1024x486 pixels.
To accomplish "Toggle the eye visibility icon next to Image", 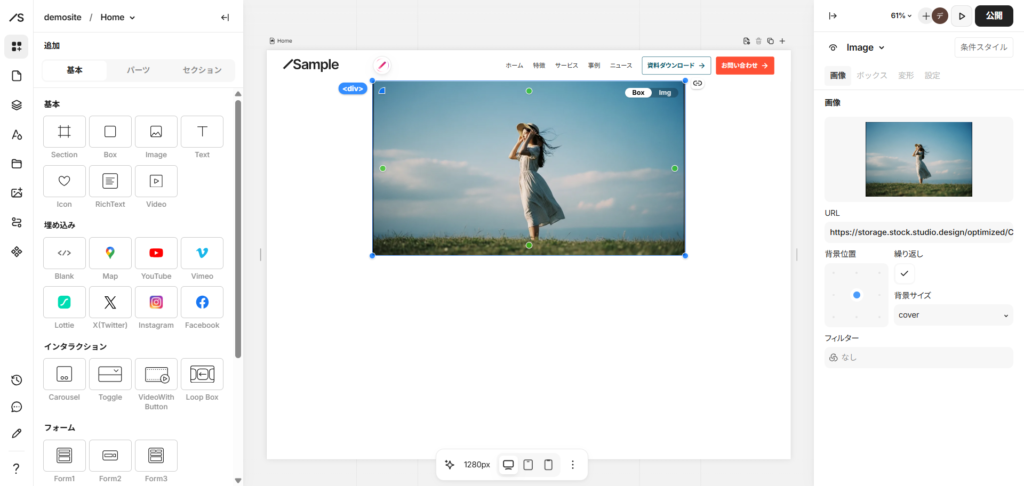I will (x=833, y=48).
